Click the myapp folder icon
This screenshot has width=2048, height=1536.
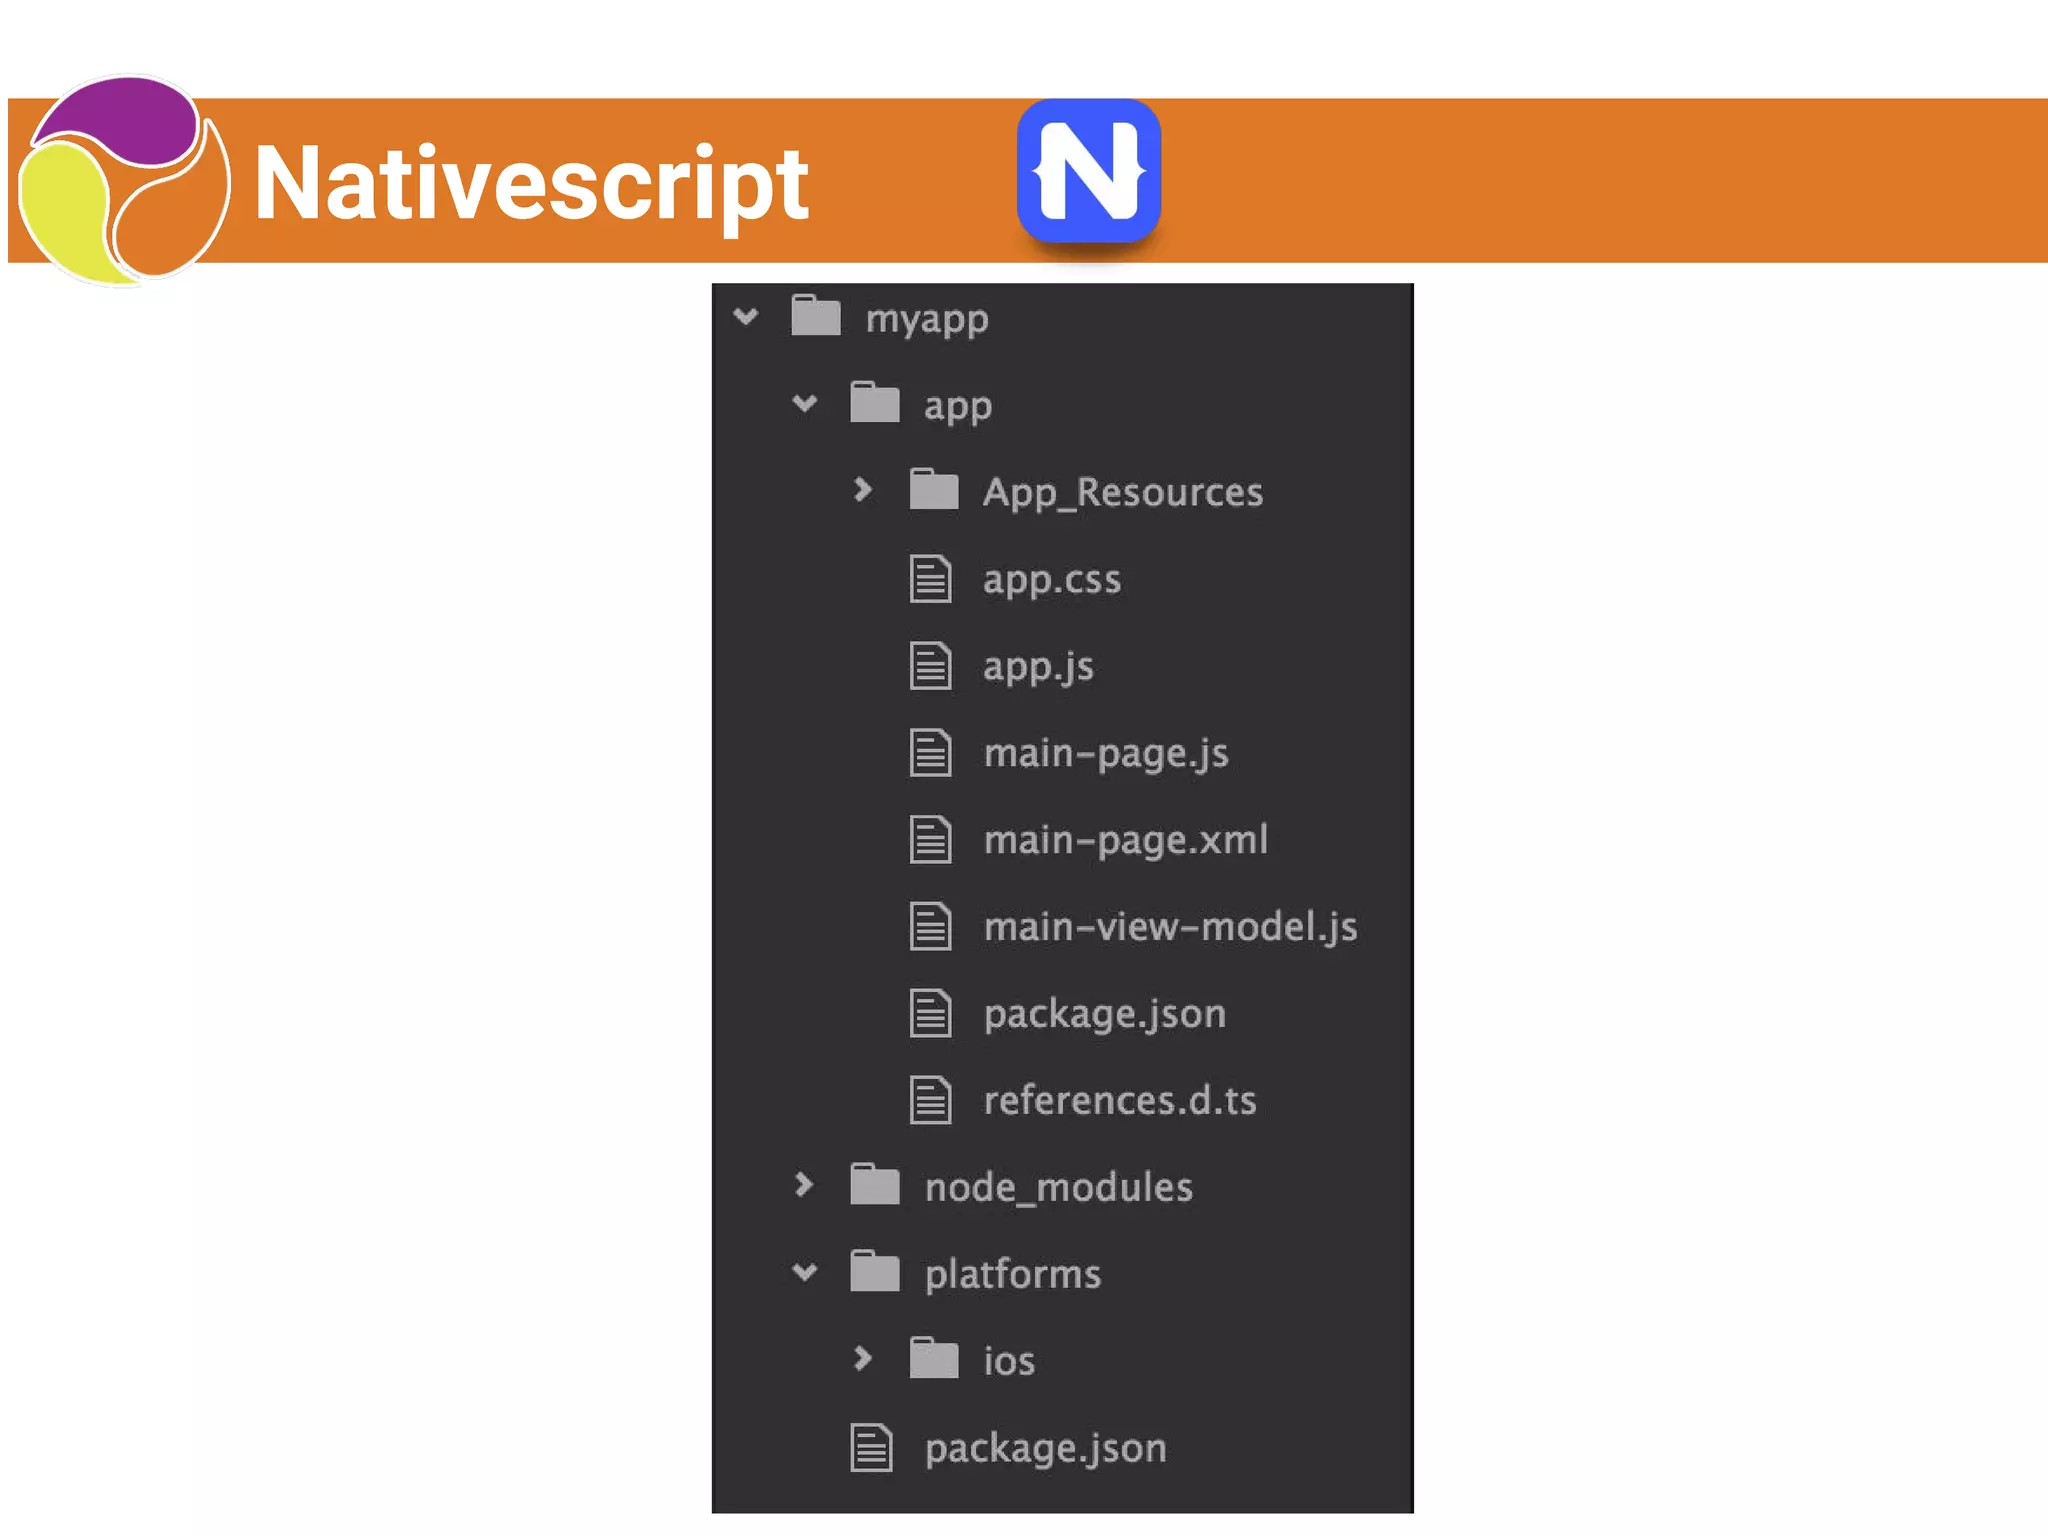coord(816,315)
